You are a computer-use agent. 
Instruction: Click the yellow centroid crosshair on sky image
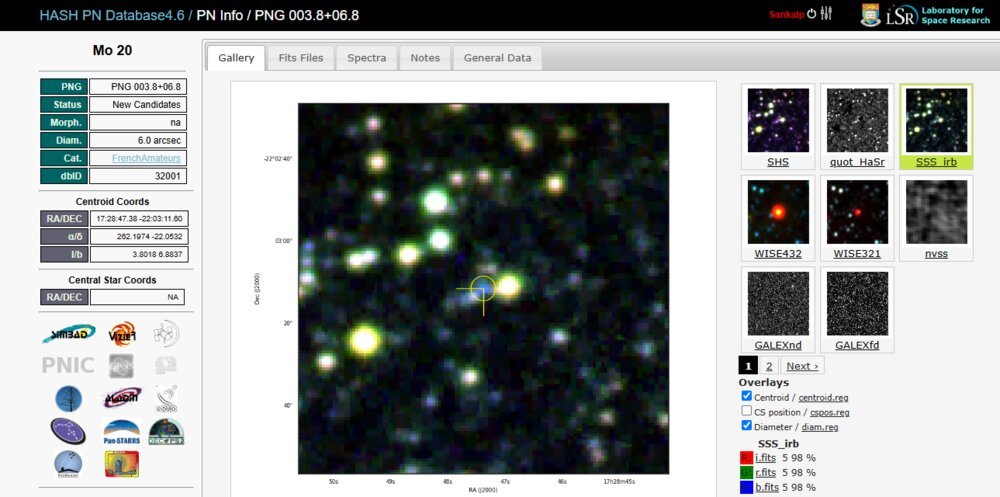(x=483, y=289)
